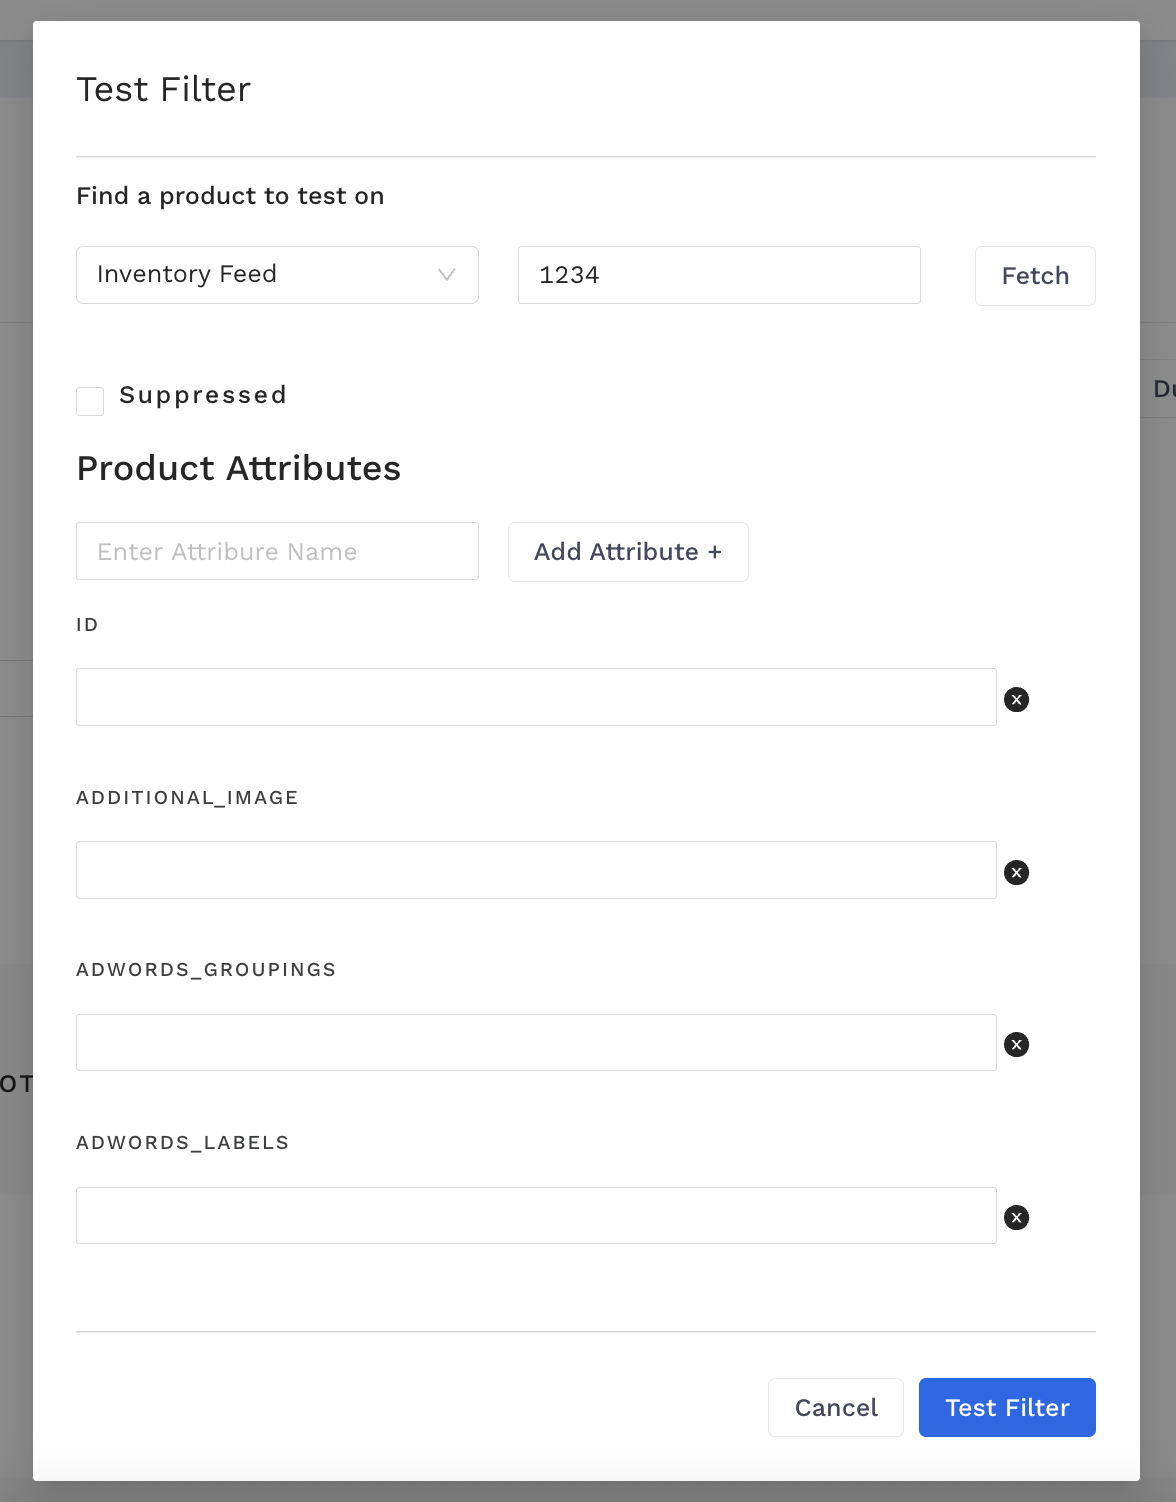Remove the ADWORDS_GROUPINGS attribute

pos(1016,1044)
